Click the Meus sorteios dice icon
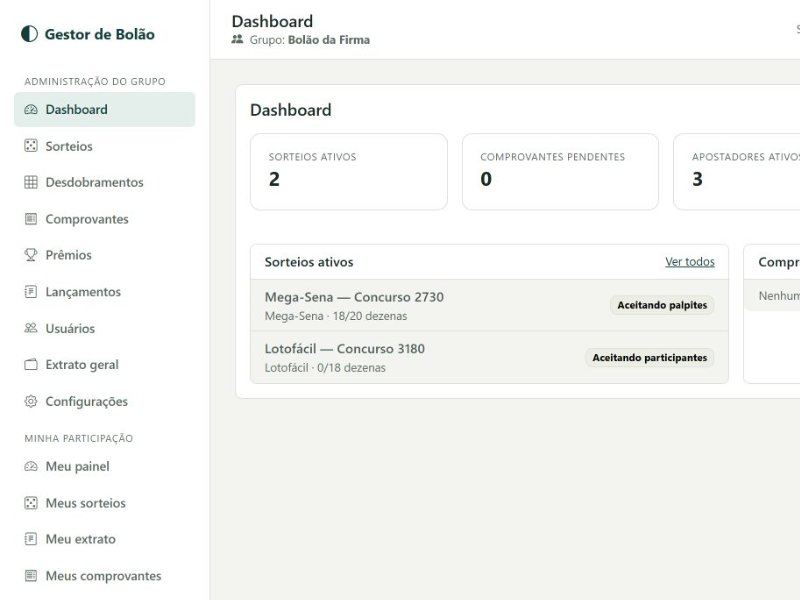The height and width of the screenshot is (600, 800). click(31, 503)
